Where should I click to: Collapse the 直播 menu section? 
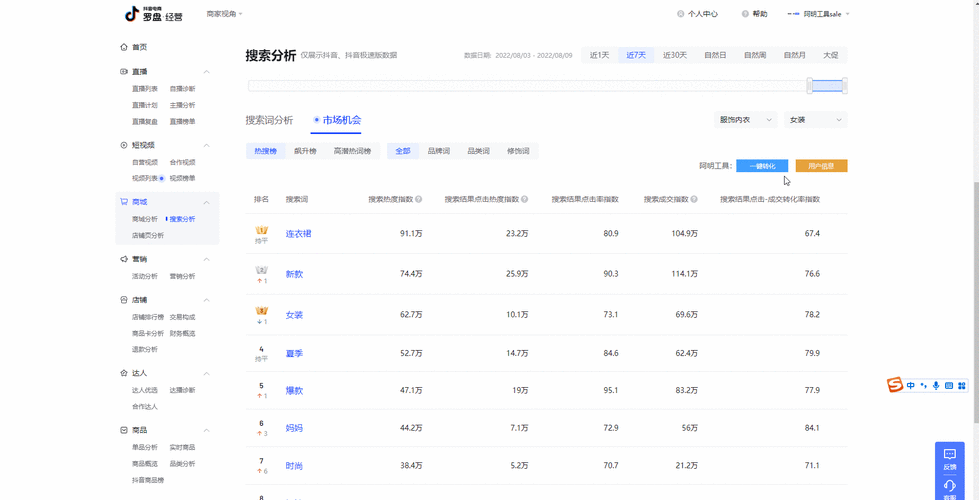pyautogui.click(x=207, y=72)
